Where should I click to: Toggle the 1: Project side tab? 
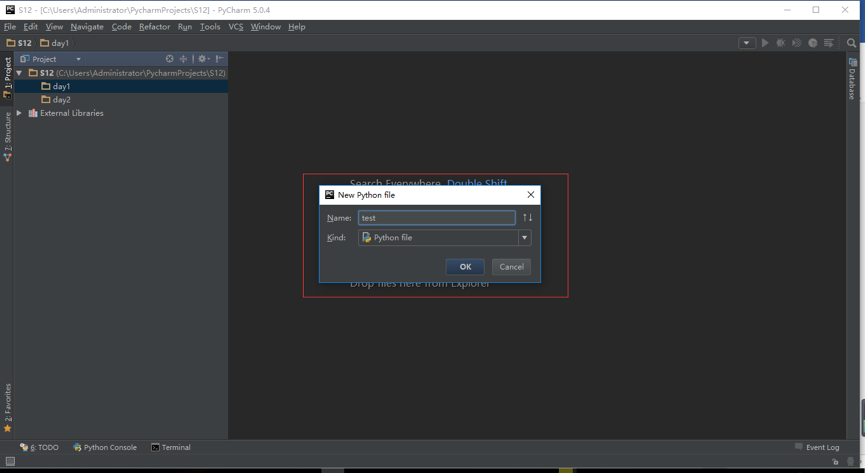(x=7, y=77)
